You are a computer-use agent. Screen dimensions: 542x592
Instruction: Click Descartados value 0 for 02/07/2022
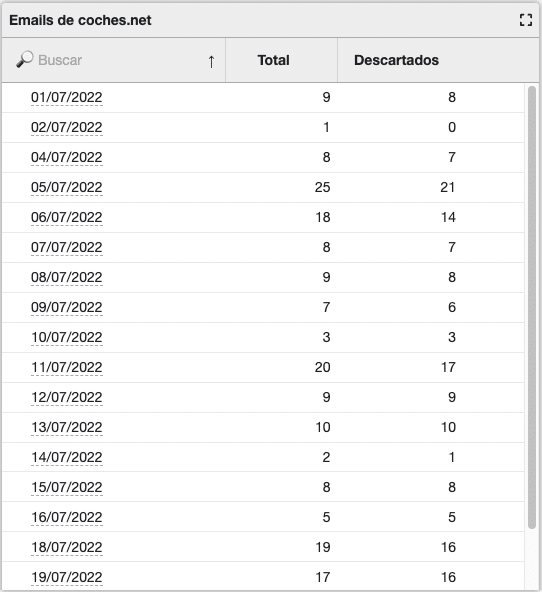tap(452, 127)
